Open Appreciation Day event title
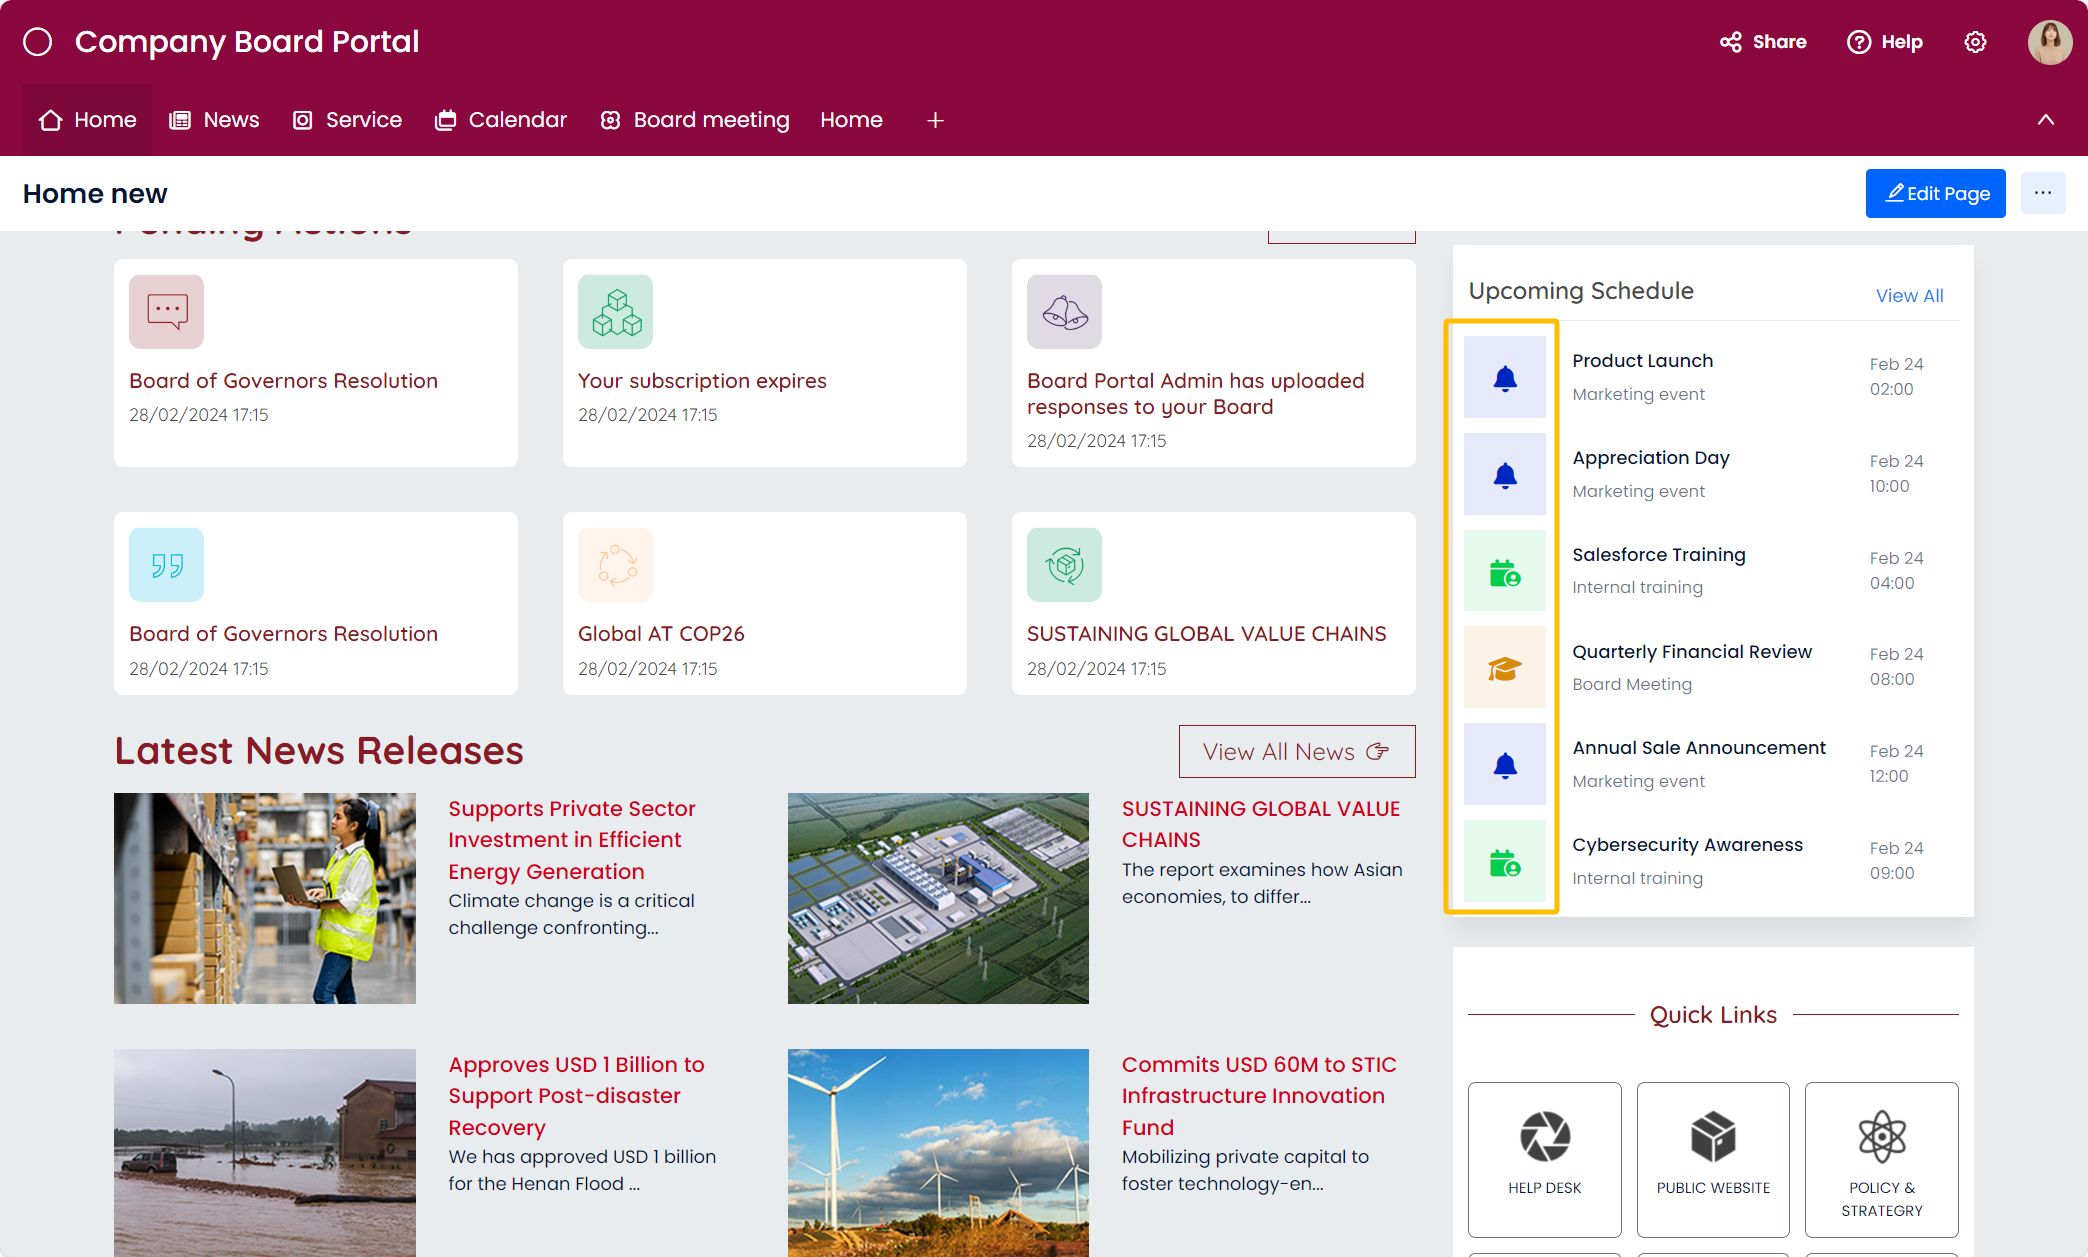The image size is (2088, 1257). 1651,458
